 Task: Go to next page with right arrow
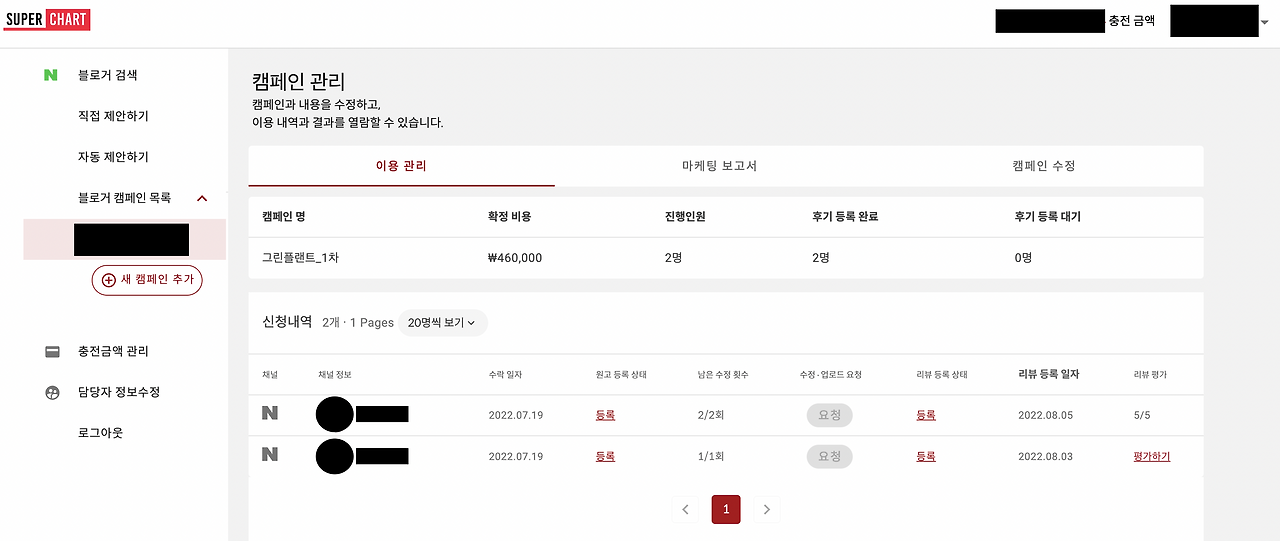[767, 509]
